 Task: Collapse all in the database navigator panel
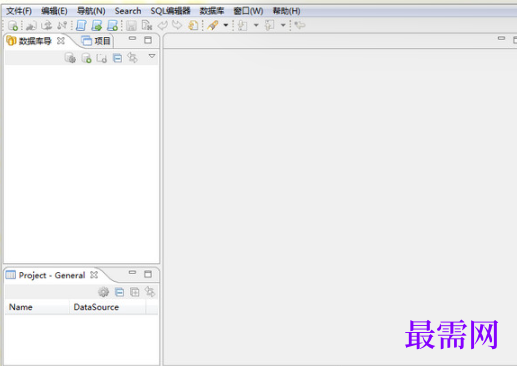(x=117, y=58)
